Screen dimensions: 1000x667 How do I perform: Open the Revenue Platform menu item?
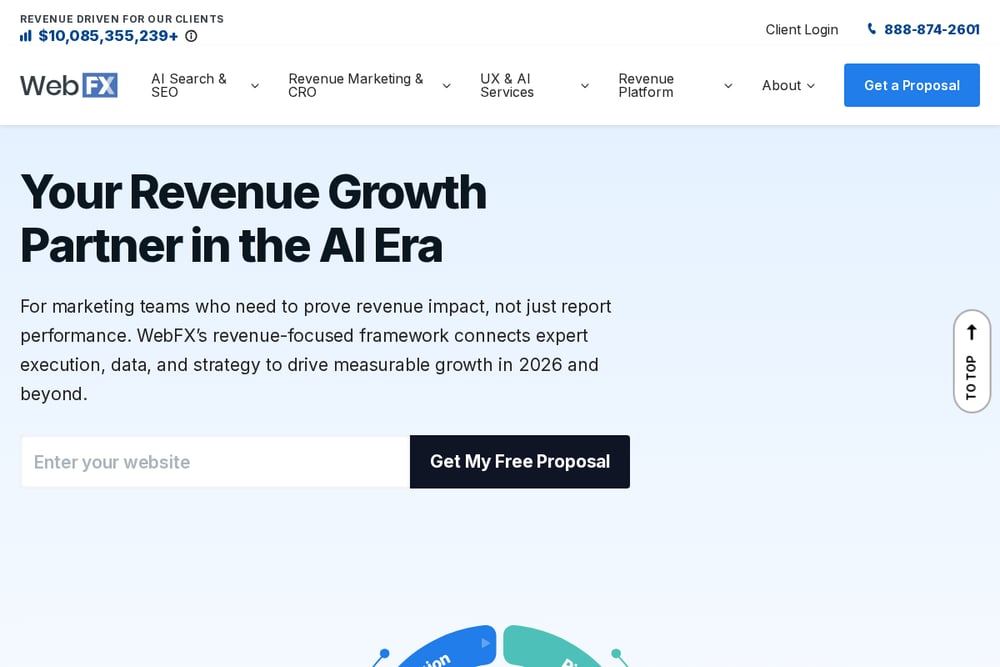coord(646,85)
